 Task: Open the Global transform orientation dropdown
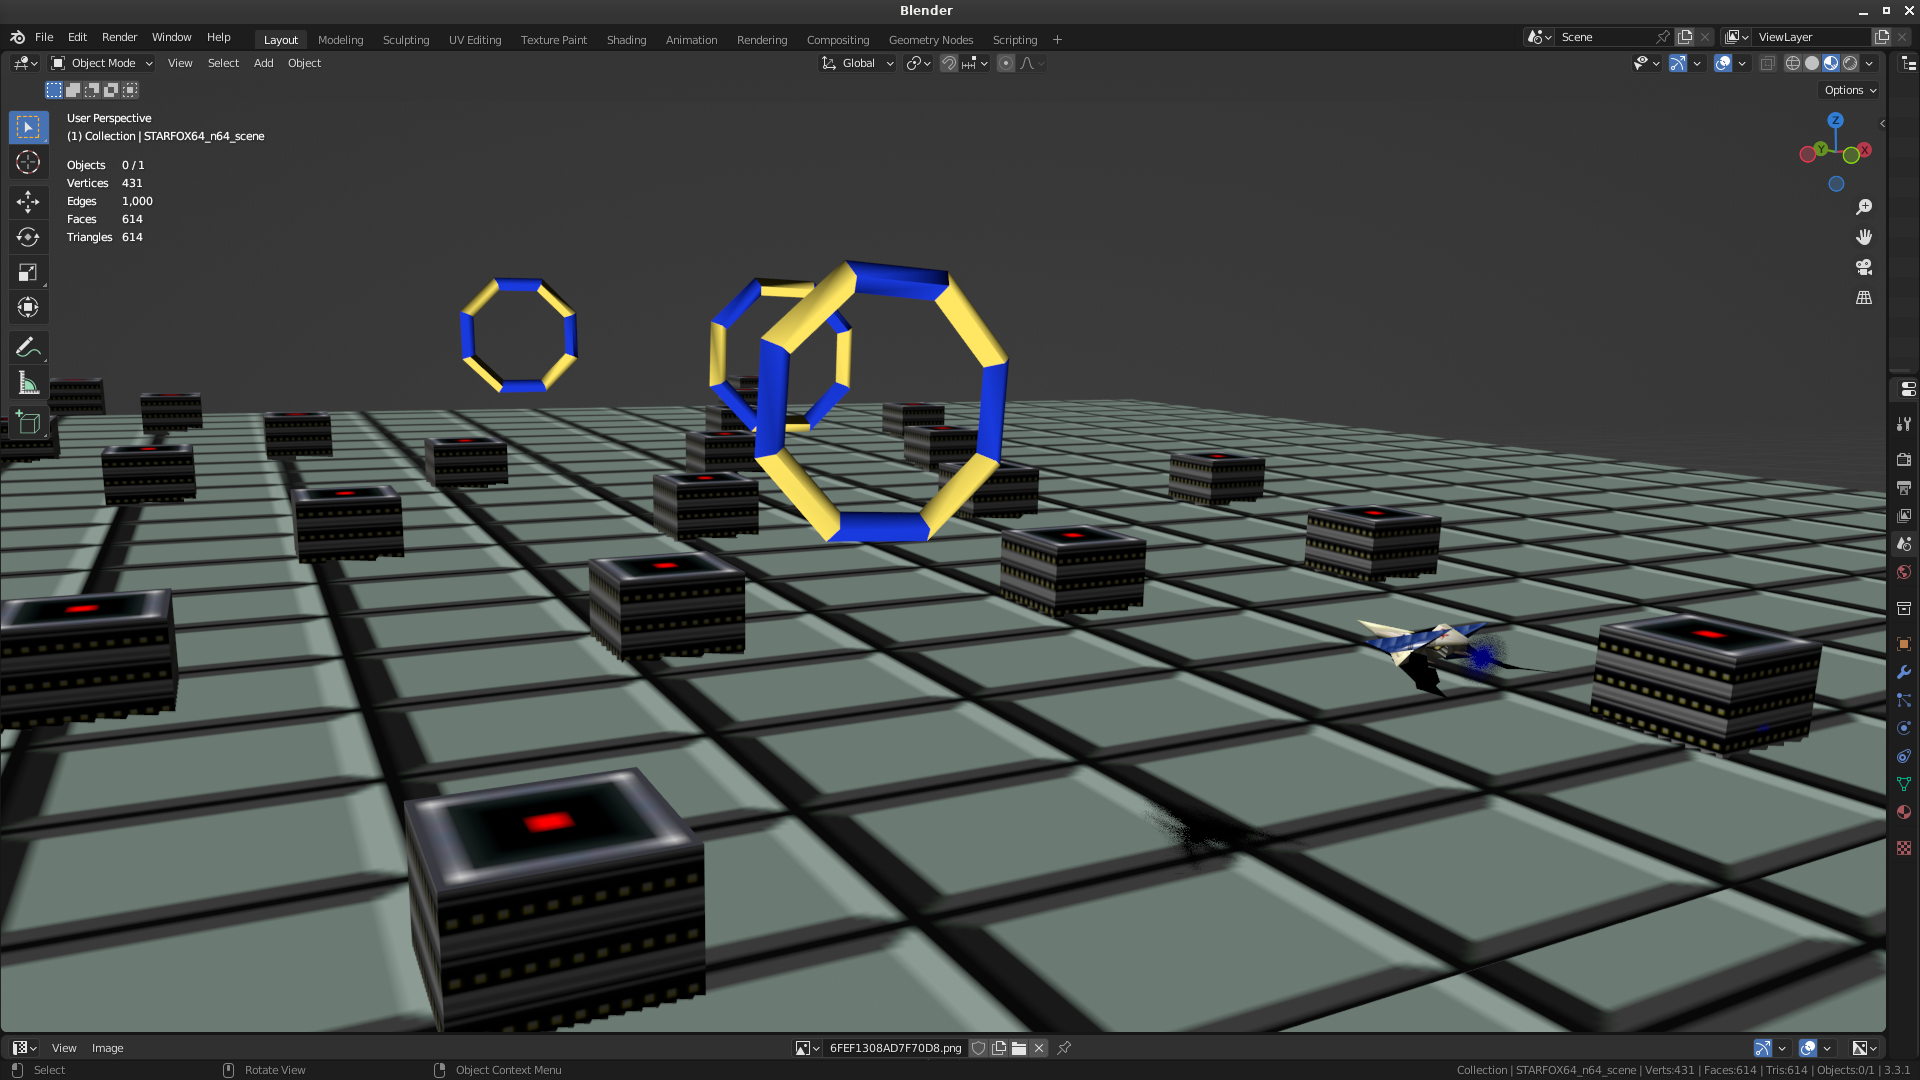pos(858,63)
